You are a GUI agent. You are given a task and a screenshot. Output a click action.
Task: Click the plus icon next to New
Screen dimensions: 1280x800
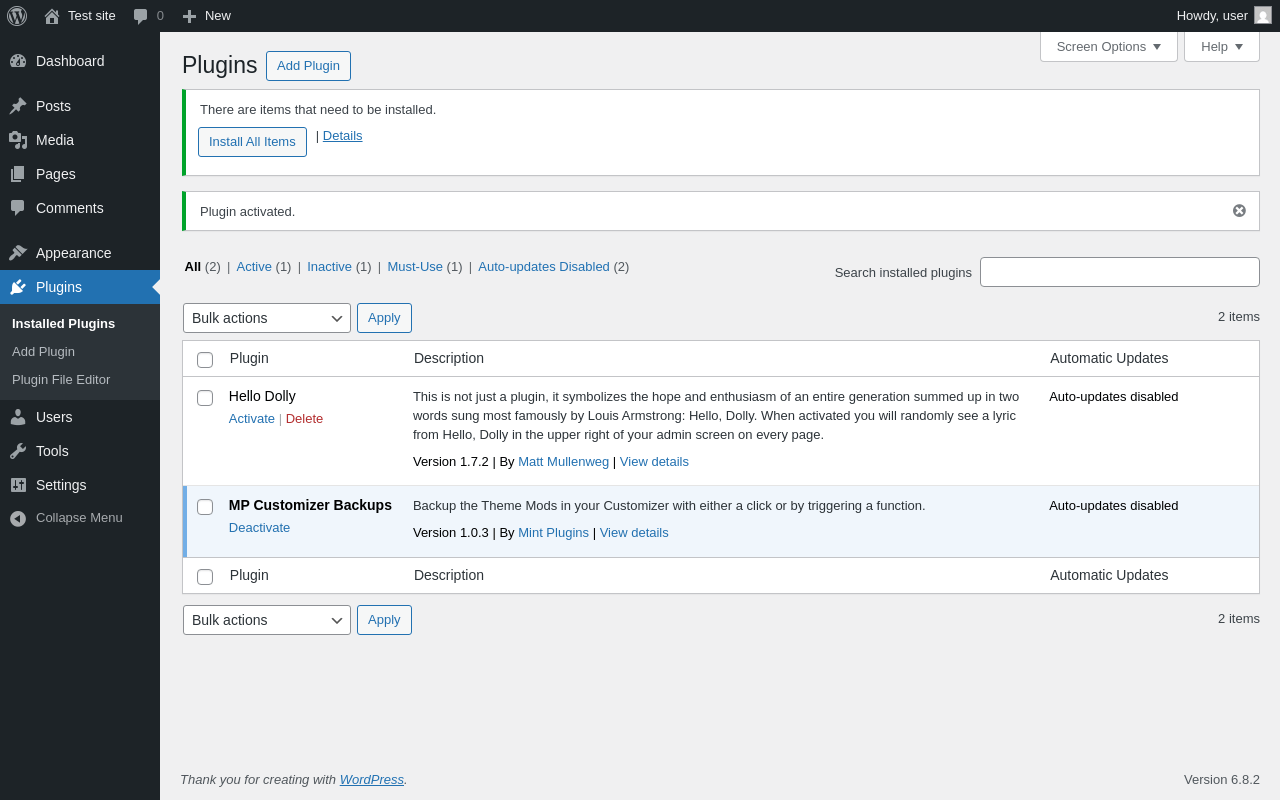coord(189,16)
